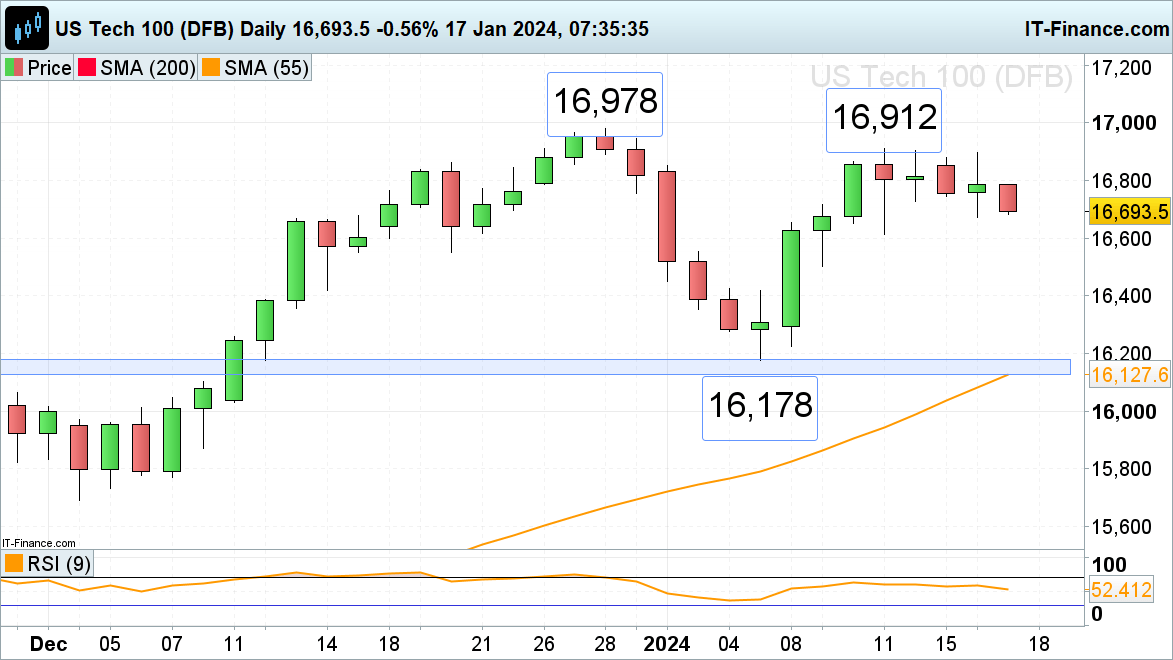Click the 17,200 price axis label
Screen dimensions: 1173x660
tap(1121, 68)
